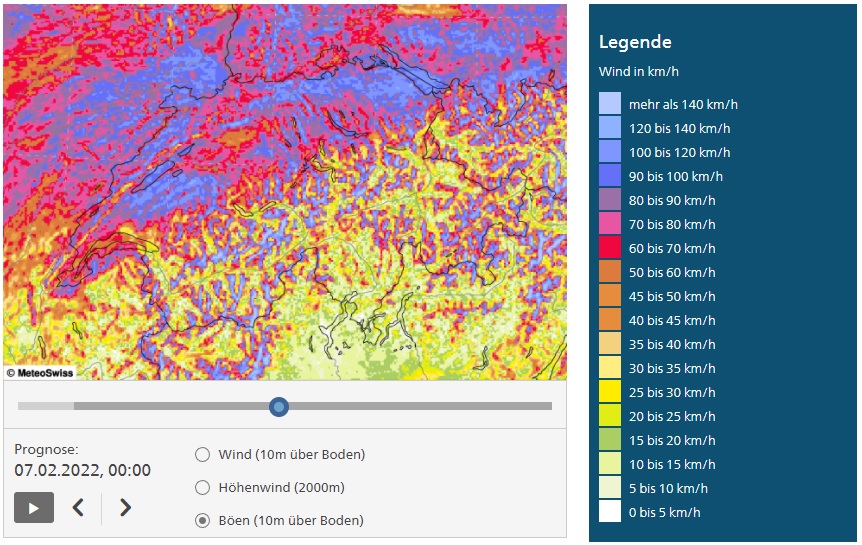Image resolution: width=862 pixels, height=545 pixels.
Task: Click the '80 bis 90 km/h' purple swatch
Action: click(x=610, y=200)
